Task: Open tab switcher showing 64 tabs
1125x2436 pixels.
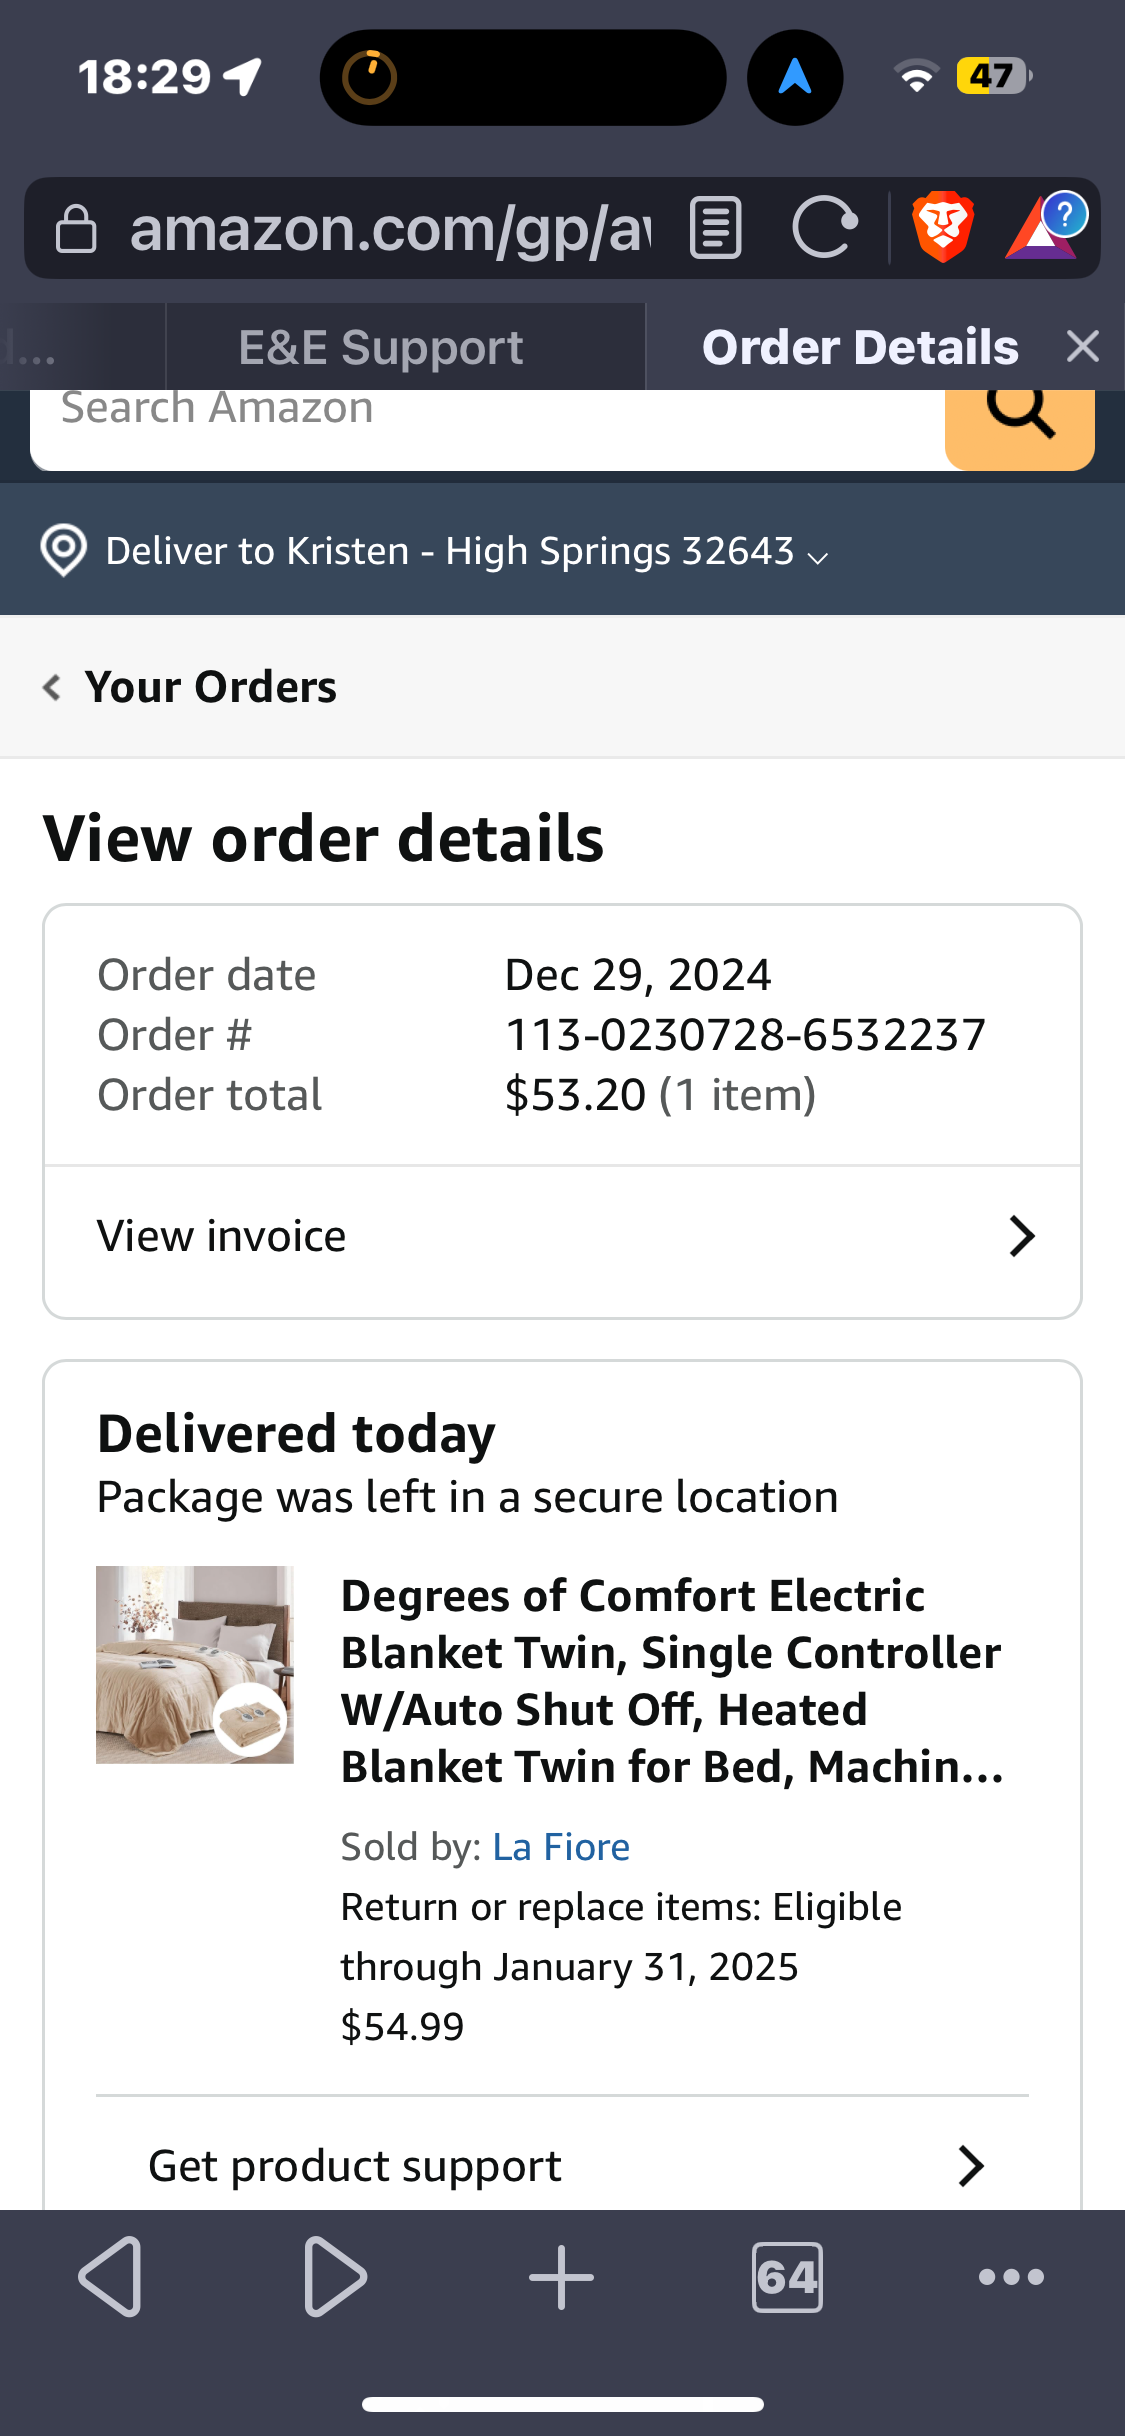Action: coord(787,2277)
